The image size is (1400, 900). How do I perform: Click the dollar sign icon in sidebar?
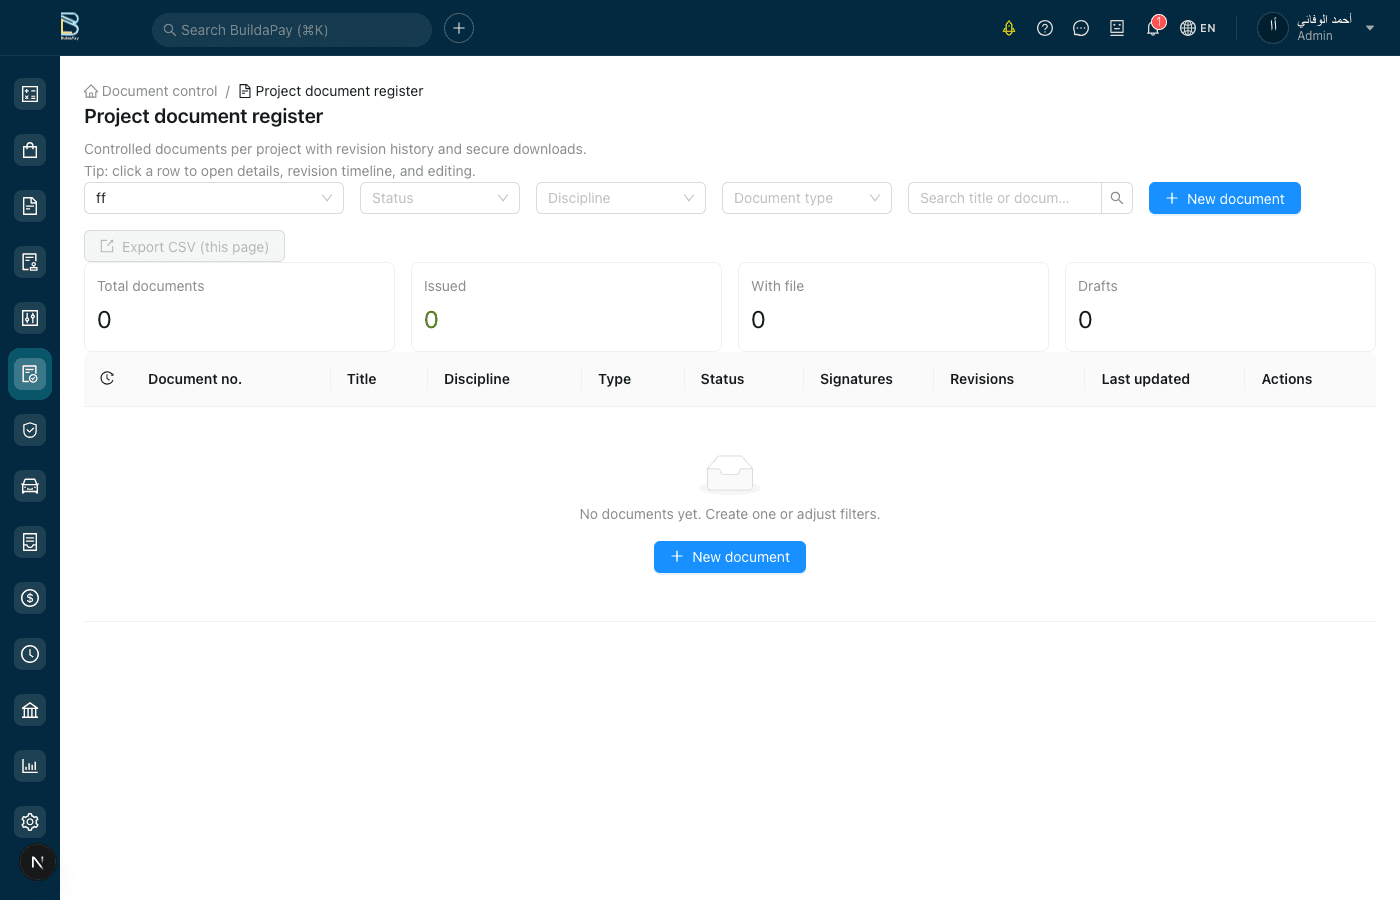click(x=30, y=598)
